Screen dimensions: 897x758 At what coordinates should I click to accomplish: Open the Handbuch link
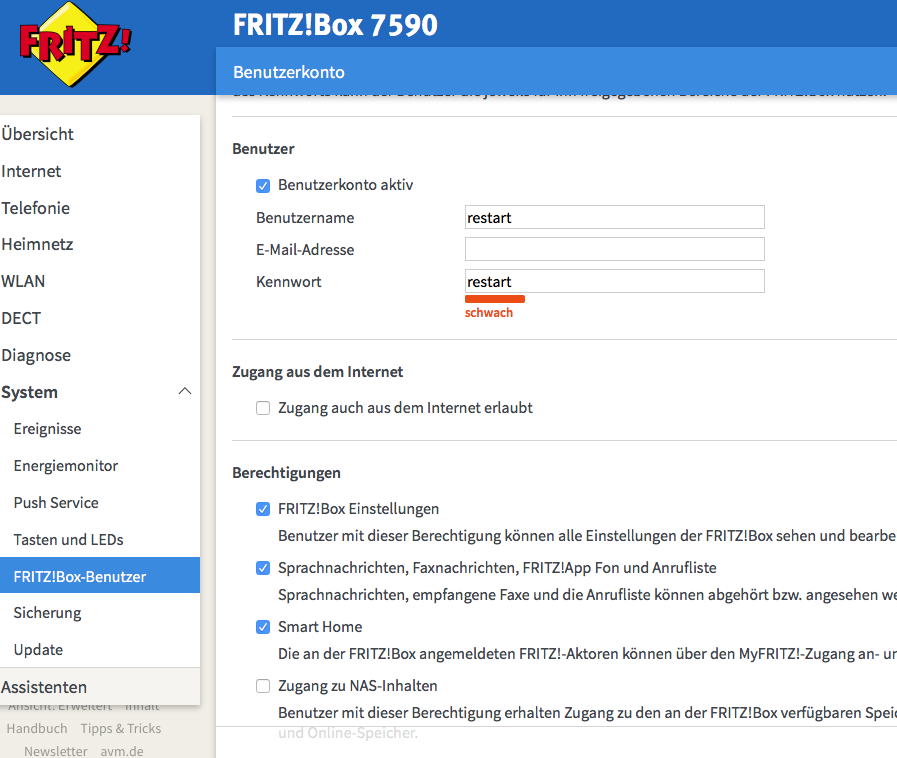(x=37, y=728)
